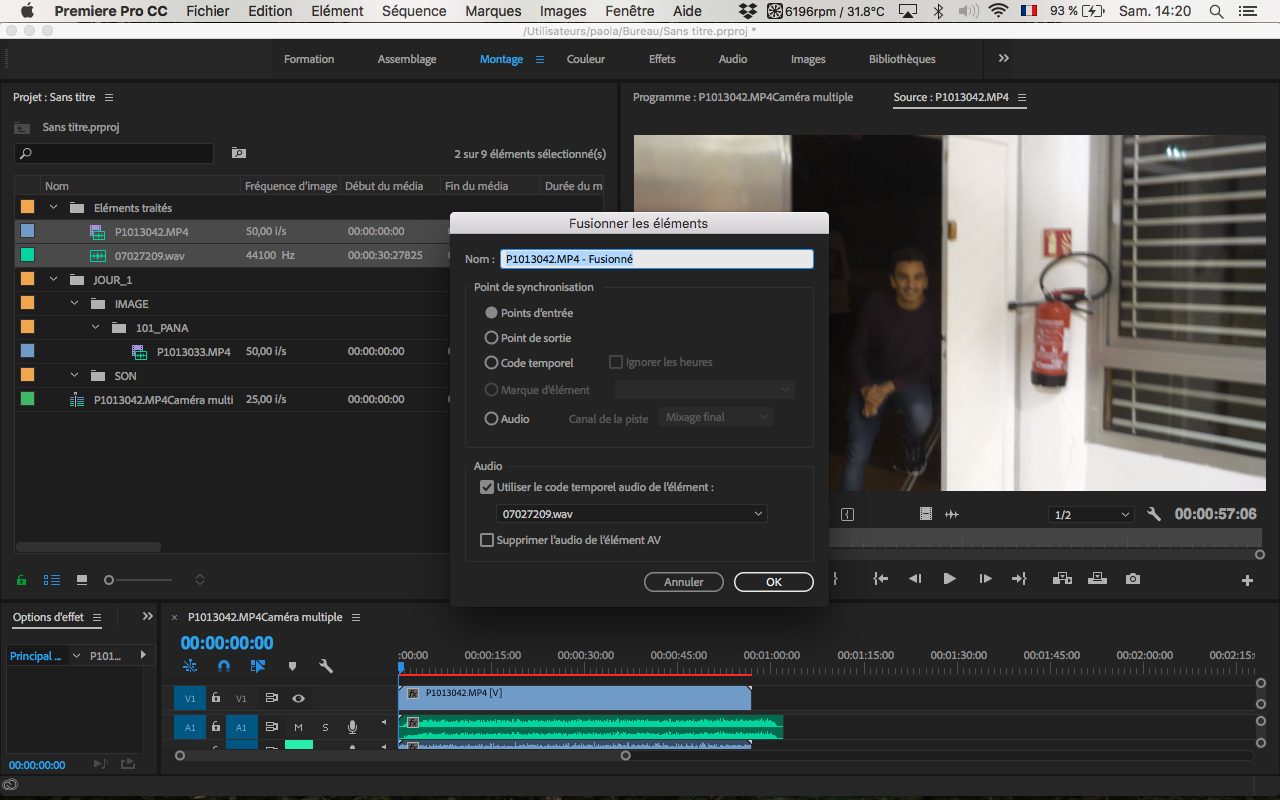Select Audio synchronisation radio button
This screenshot has width=1280, height=800.
(x=491, y=419)
